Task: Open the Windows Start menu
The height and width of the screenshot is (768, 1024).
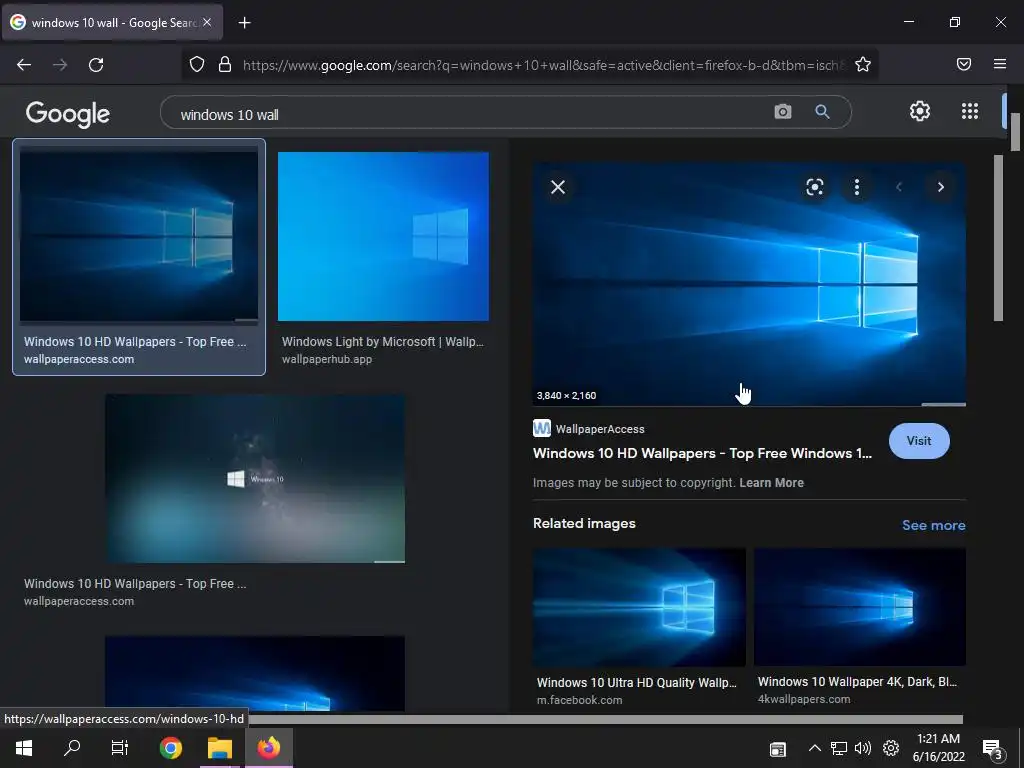Action: coord(24,748)
